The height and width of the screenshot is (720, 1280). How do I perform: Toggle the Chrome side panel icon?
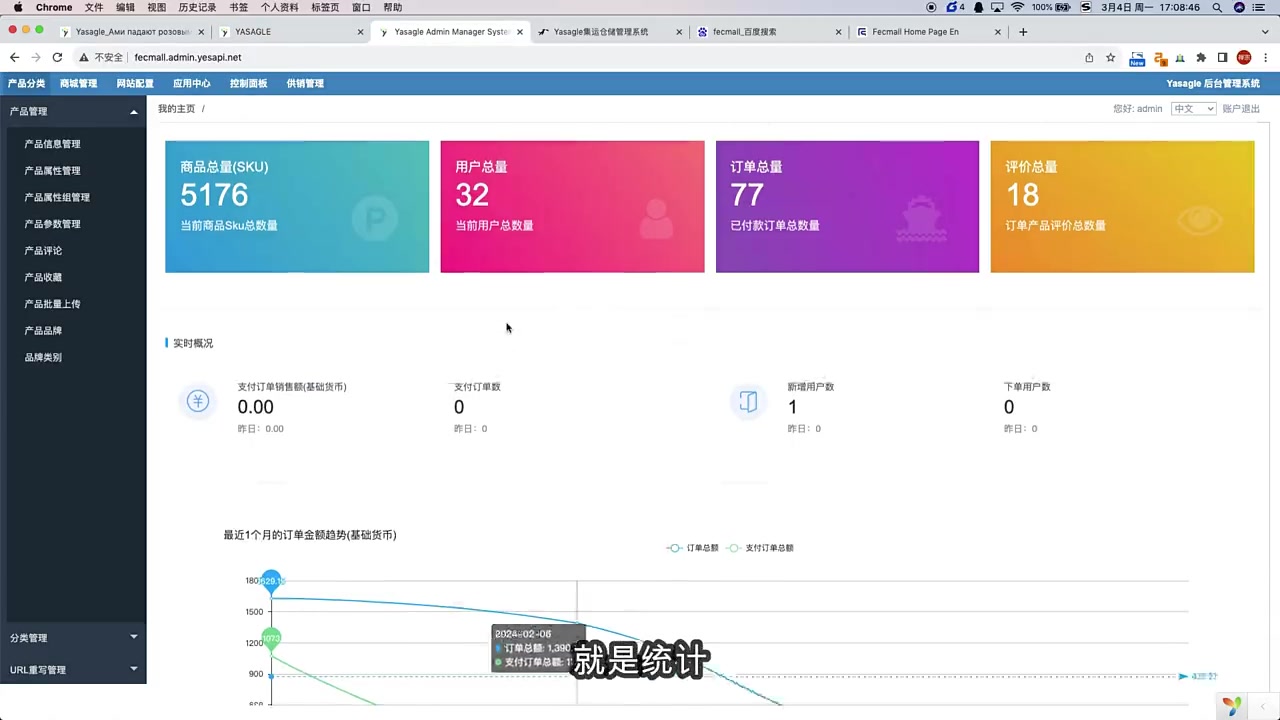coord(1222,58)
